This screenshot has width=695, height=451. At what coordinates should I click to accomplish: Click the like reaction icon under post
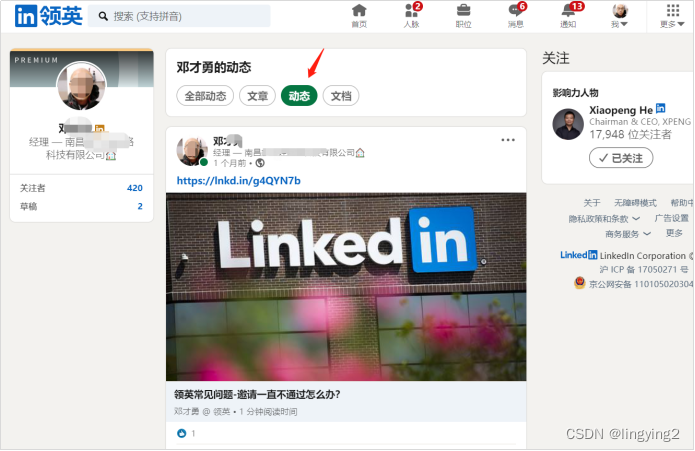pyautogui.click(x=182, y=433)
